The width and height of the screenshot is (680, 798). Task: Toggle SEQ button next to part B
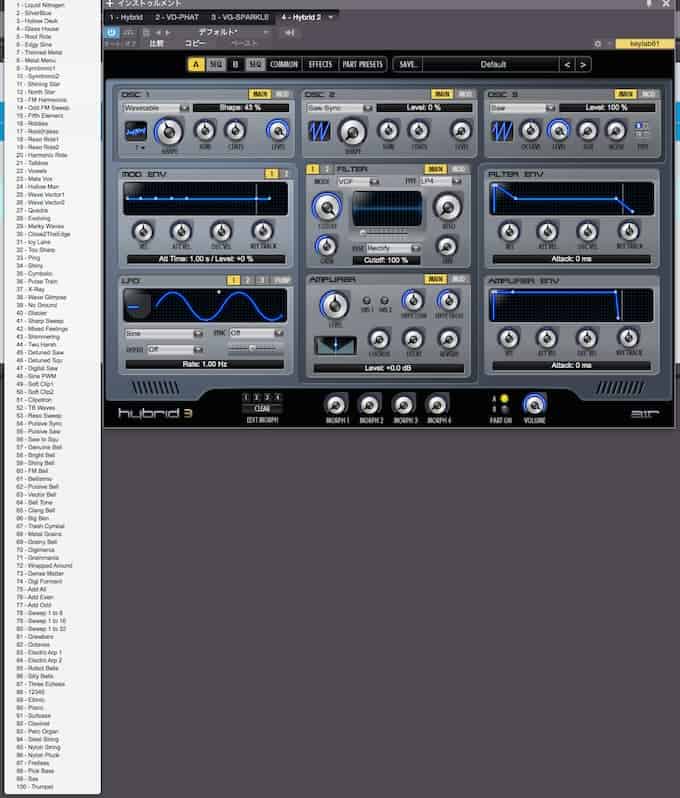coord(254,65)
